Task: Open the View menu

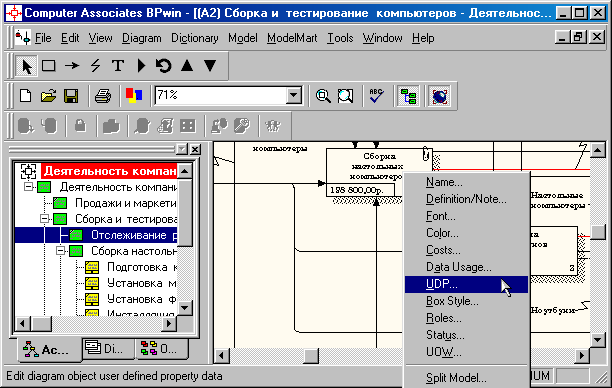Action: pyautogui.click(x=100, y=38)
